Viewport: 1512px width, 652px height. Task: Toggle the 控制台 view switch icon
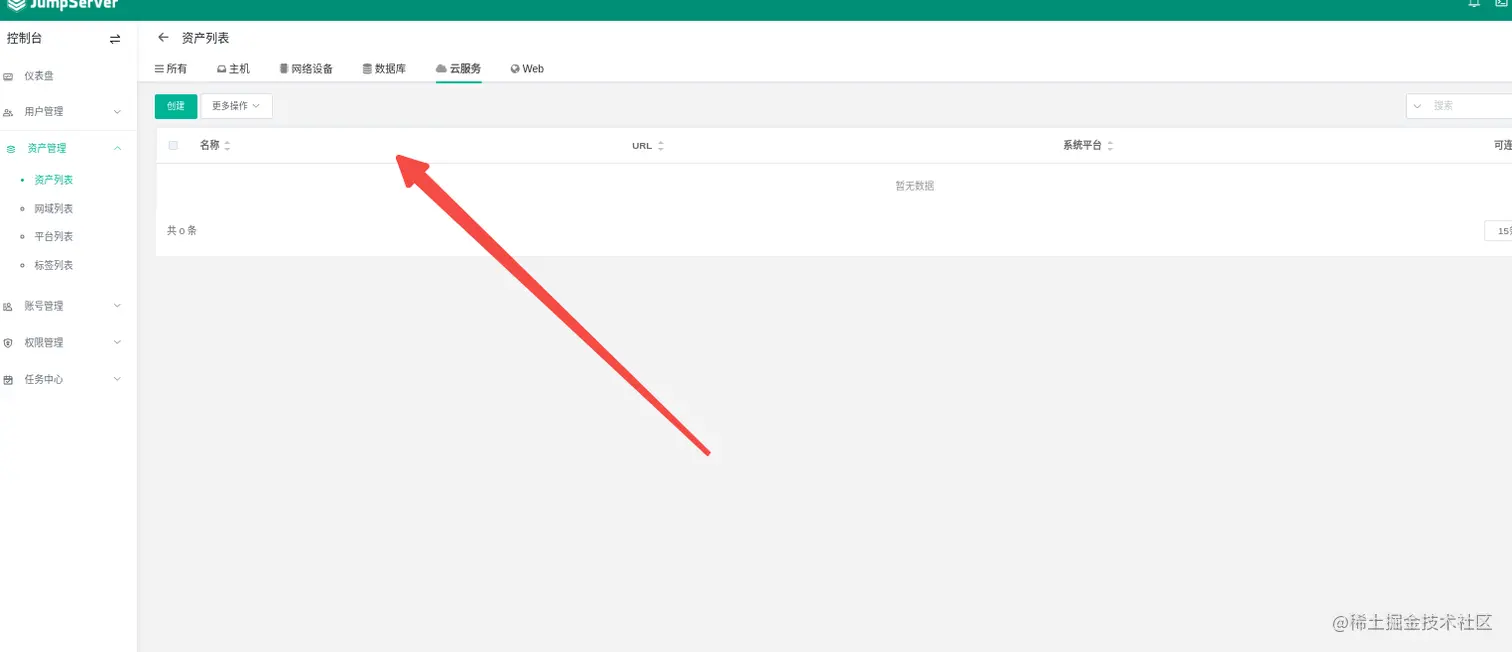tap(115, 39)
